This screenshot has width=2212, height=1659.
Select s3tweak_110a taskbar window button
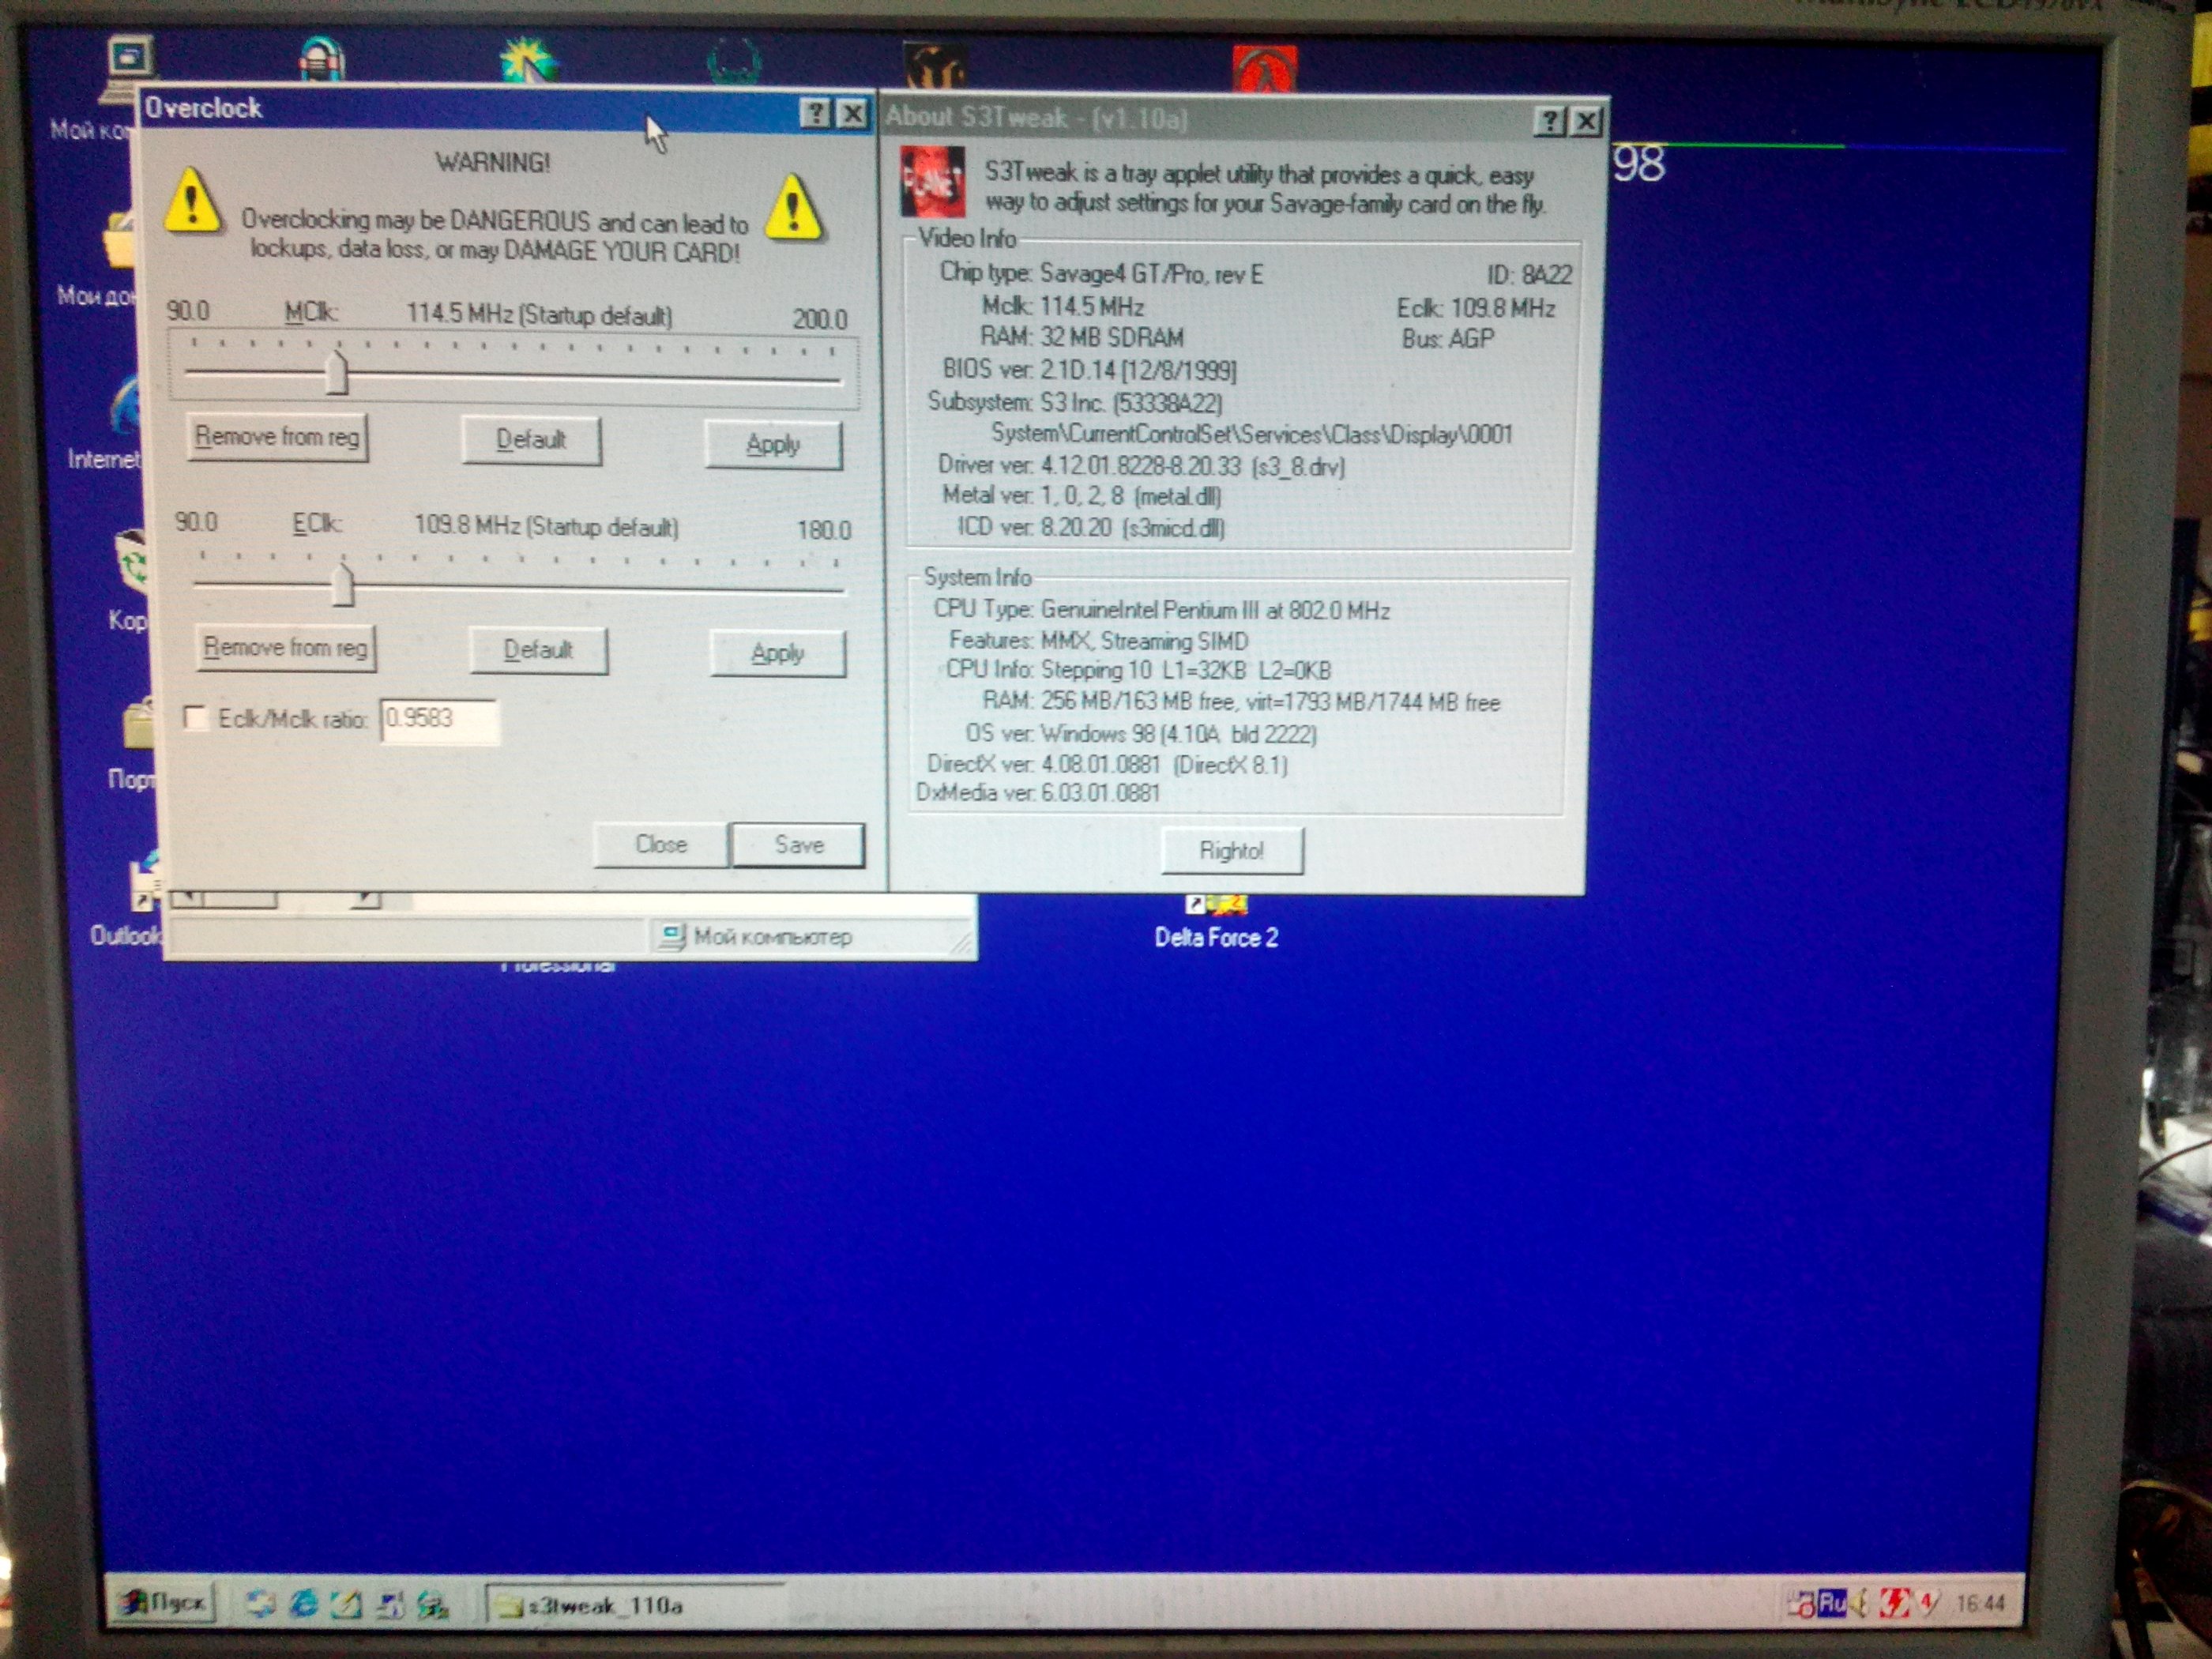pyautogui.click(x=600, y=1605)
